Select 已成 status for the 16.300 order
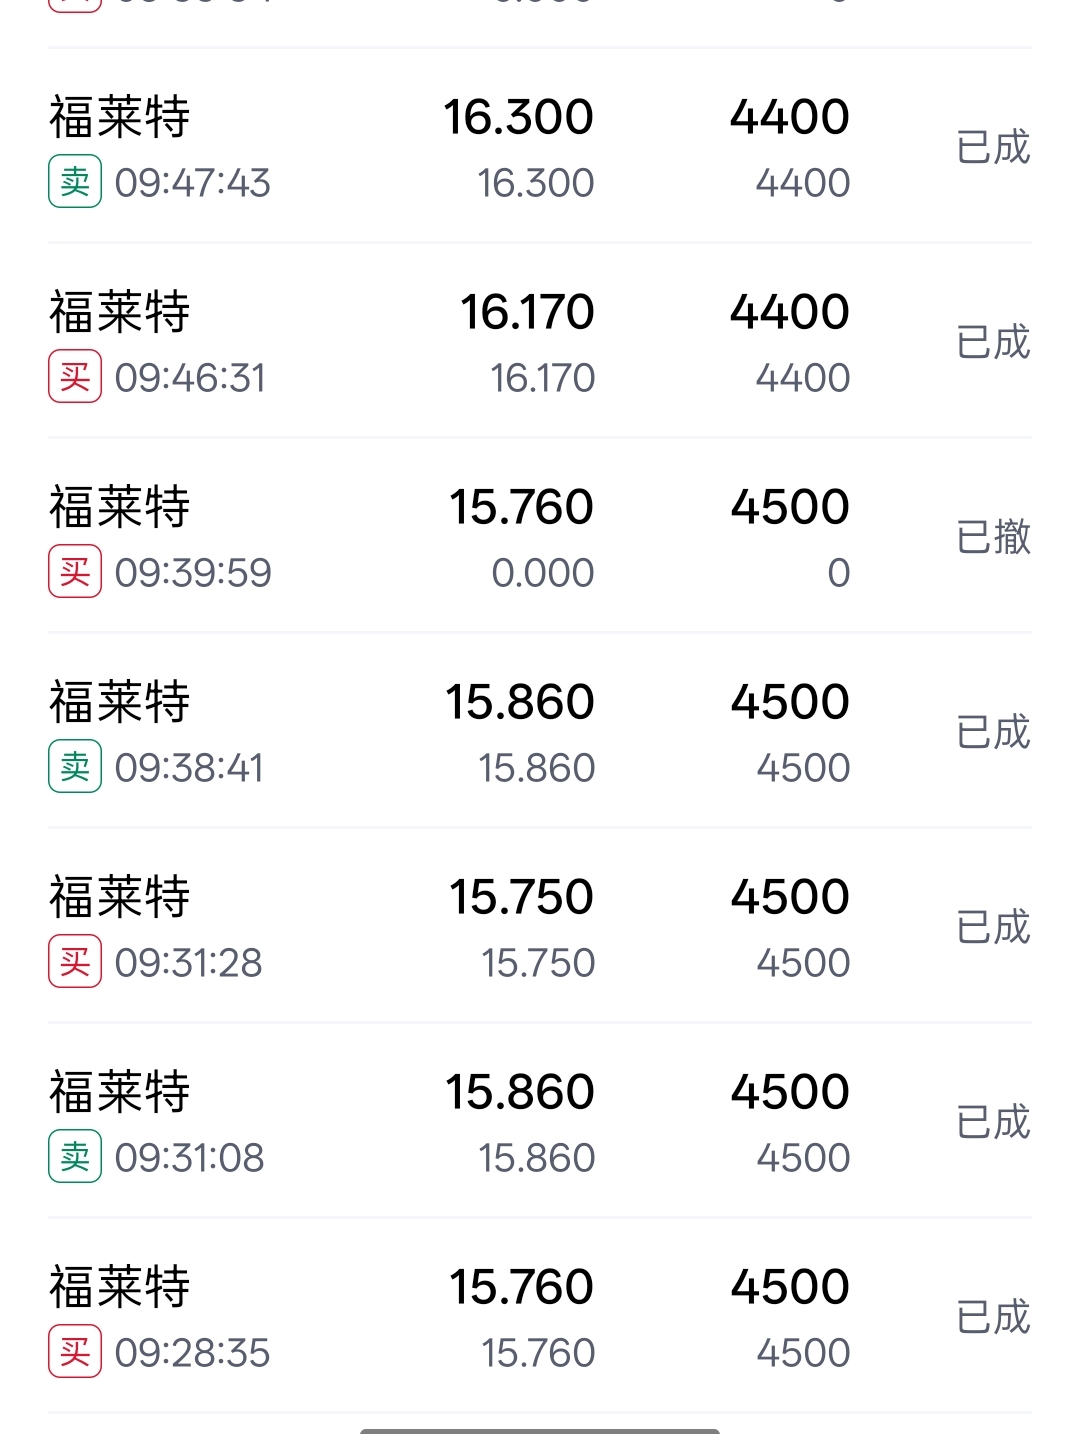This screenshot has height=1434, width=1072. [x=993, y=147]
